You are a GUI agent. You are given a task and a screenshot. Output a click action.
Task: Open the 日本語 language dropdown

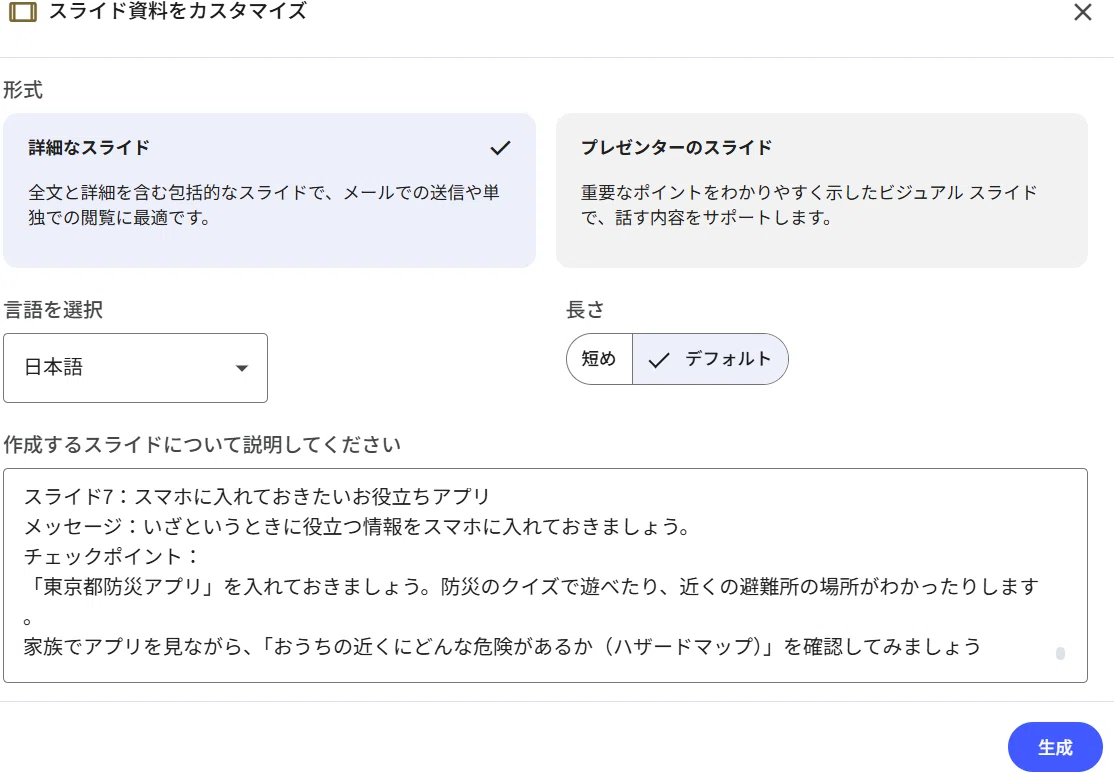click(136, 368)
